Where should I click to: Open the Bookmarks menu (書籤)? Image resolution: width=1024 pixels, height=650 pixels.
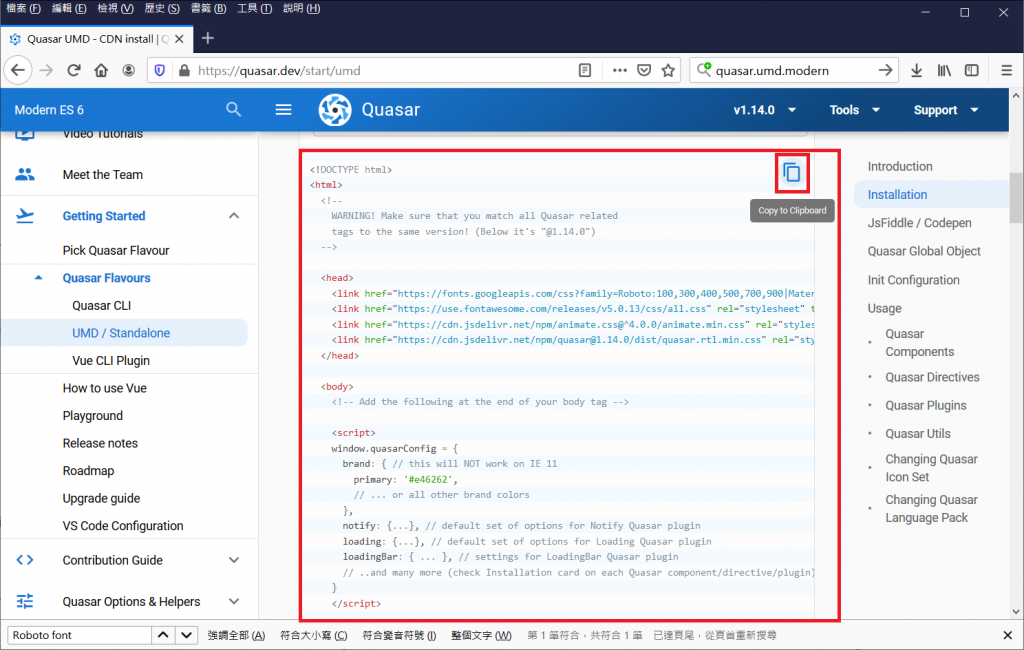pos(208,8)
